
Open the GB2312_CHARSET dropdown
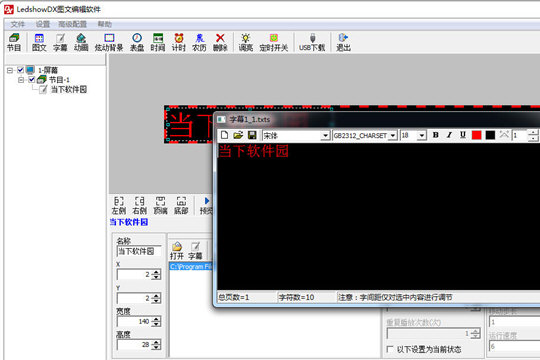pos(393,136)
